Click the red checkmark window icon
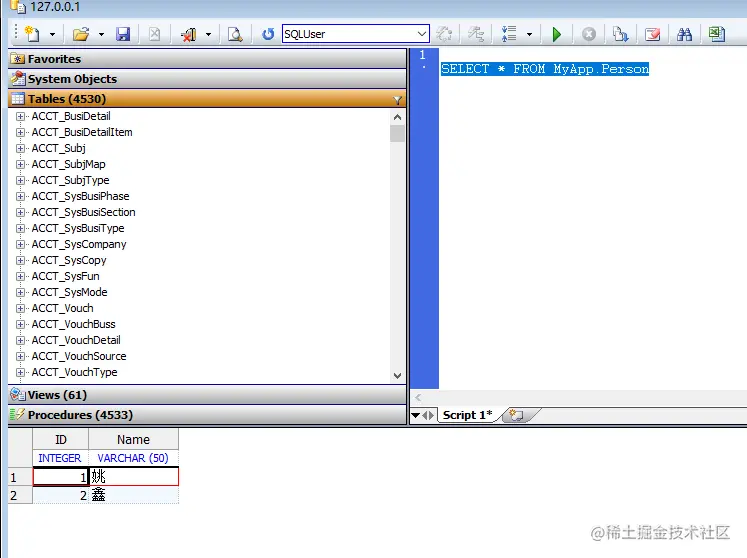The width and height of the screenshot is (747, 558). pos(652,34)
